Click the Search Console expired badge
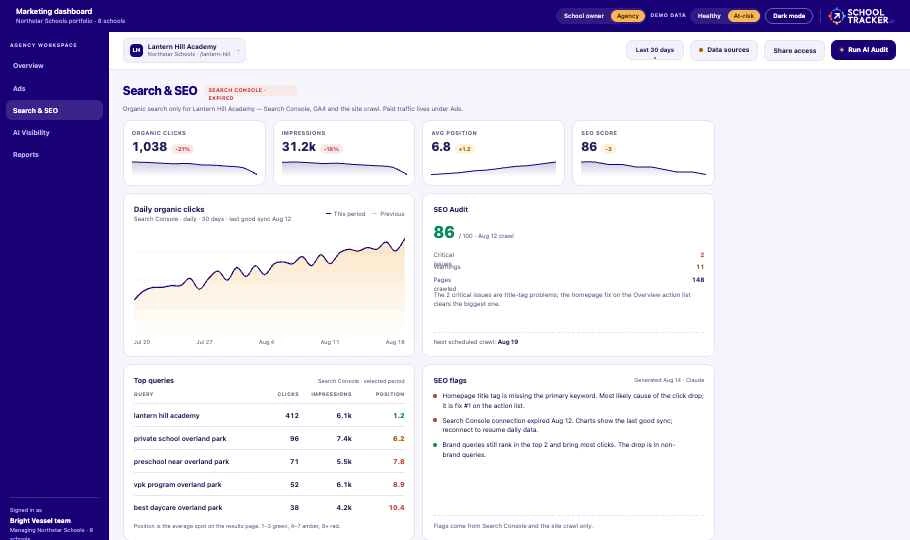Screen dimensions: 910x540 pyautogui.click(x=251, y=93)
